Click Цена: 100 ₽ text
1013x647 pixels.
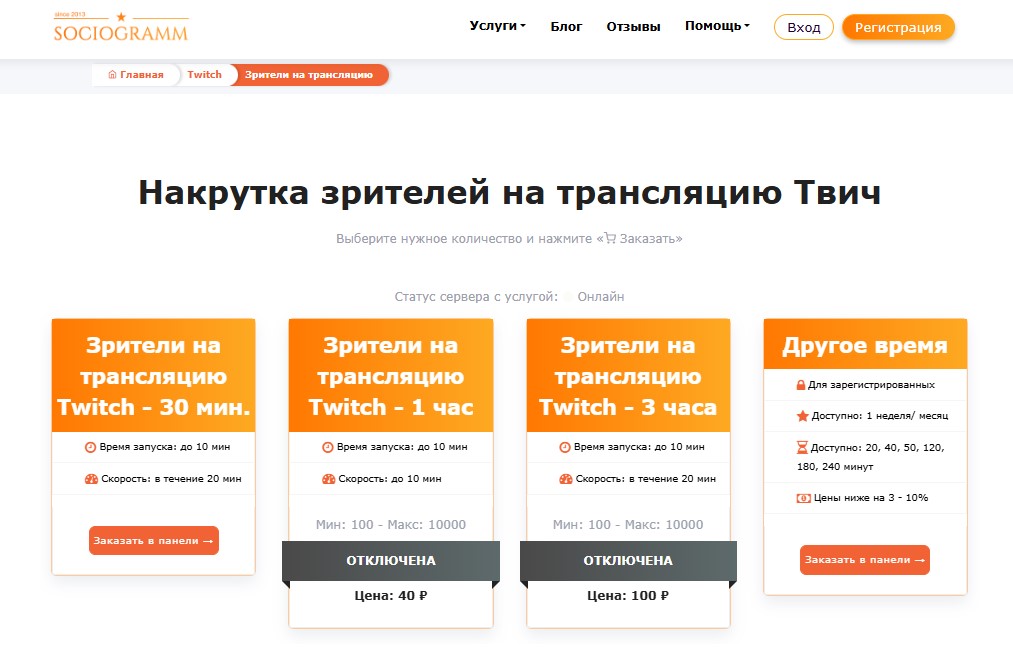click(x=628, y=595)
